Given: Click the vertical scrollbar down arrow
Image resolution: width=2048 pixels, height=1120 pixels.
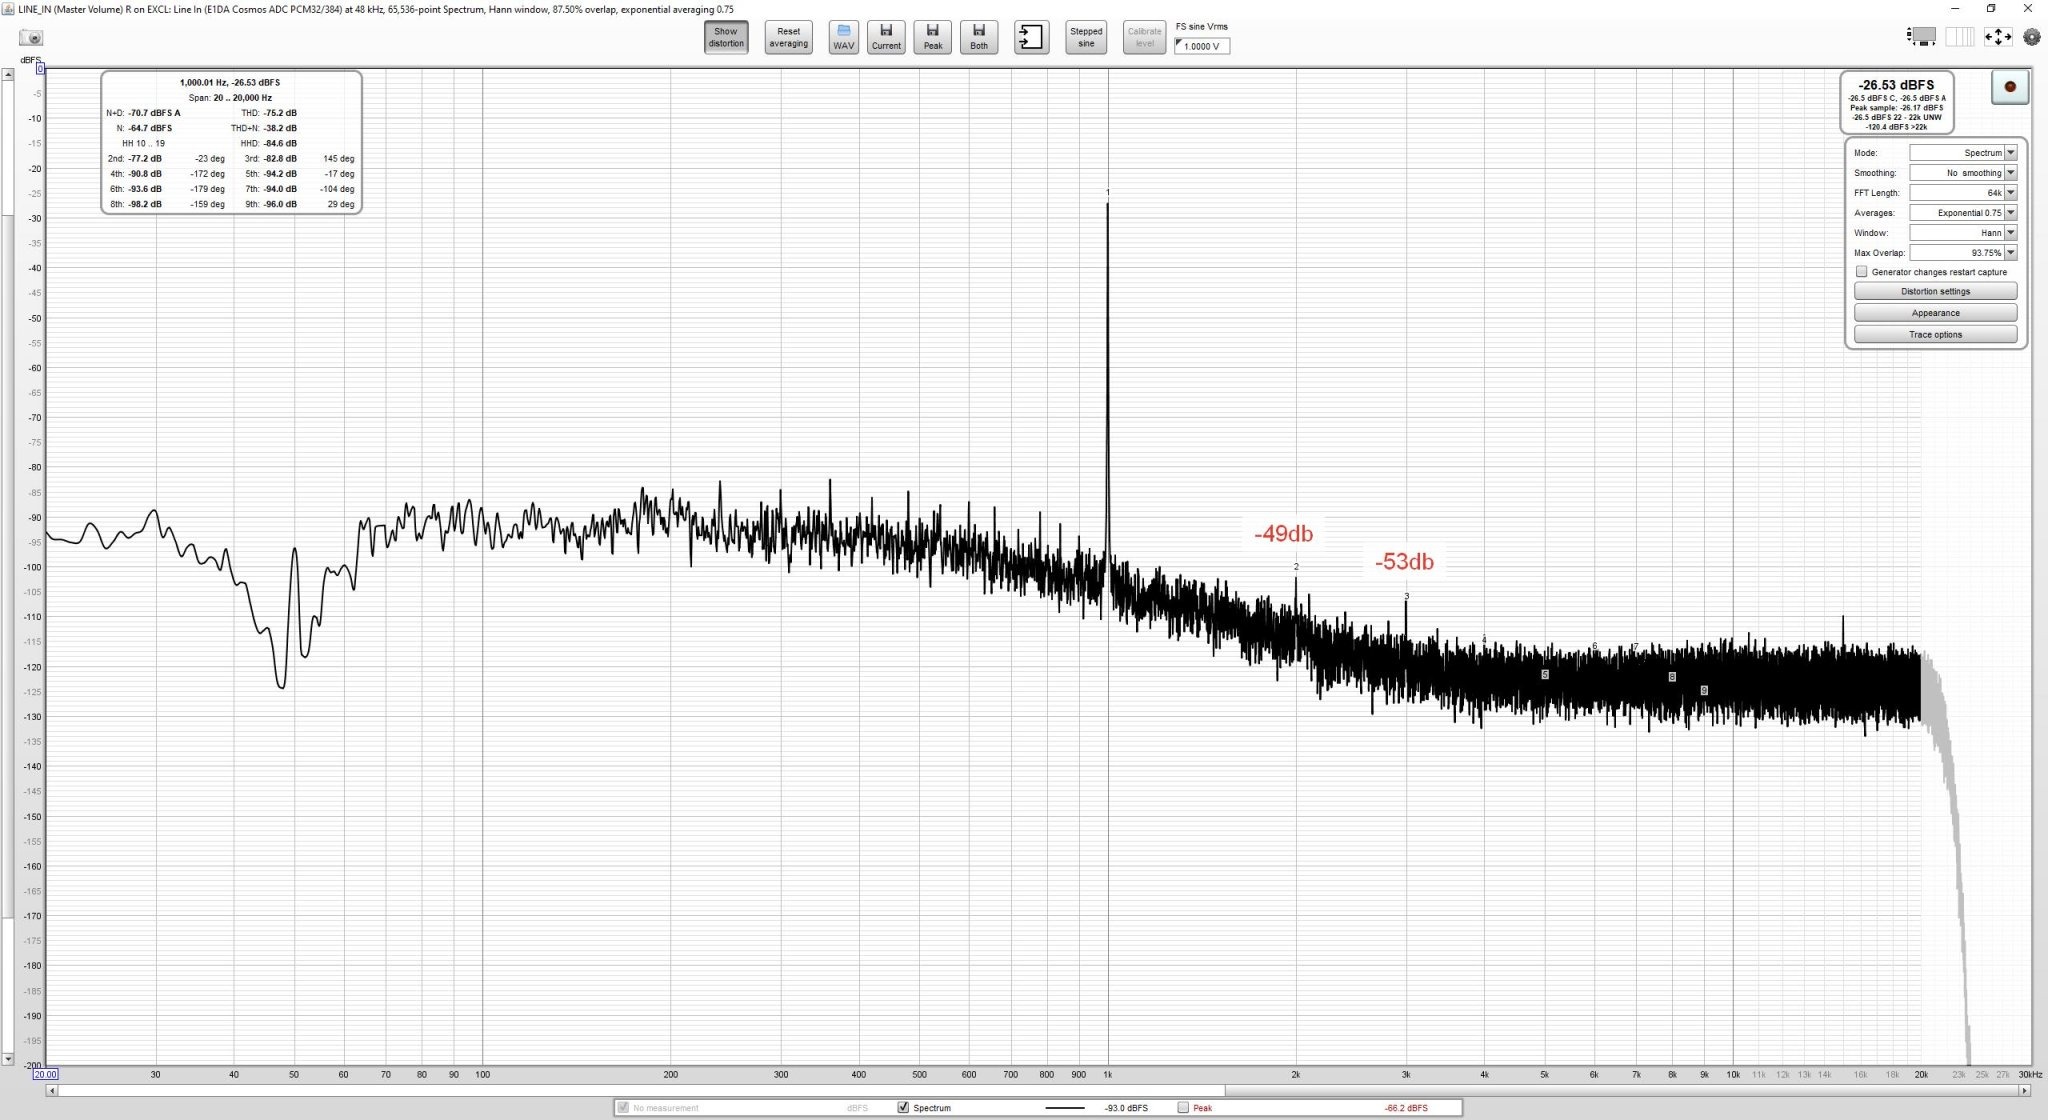Looking at the screenshot, I should (x=8, y=1059).
